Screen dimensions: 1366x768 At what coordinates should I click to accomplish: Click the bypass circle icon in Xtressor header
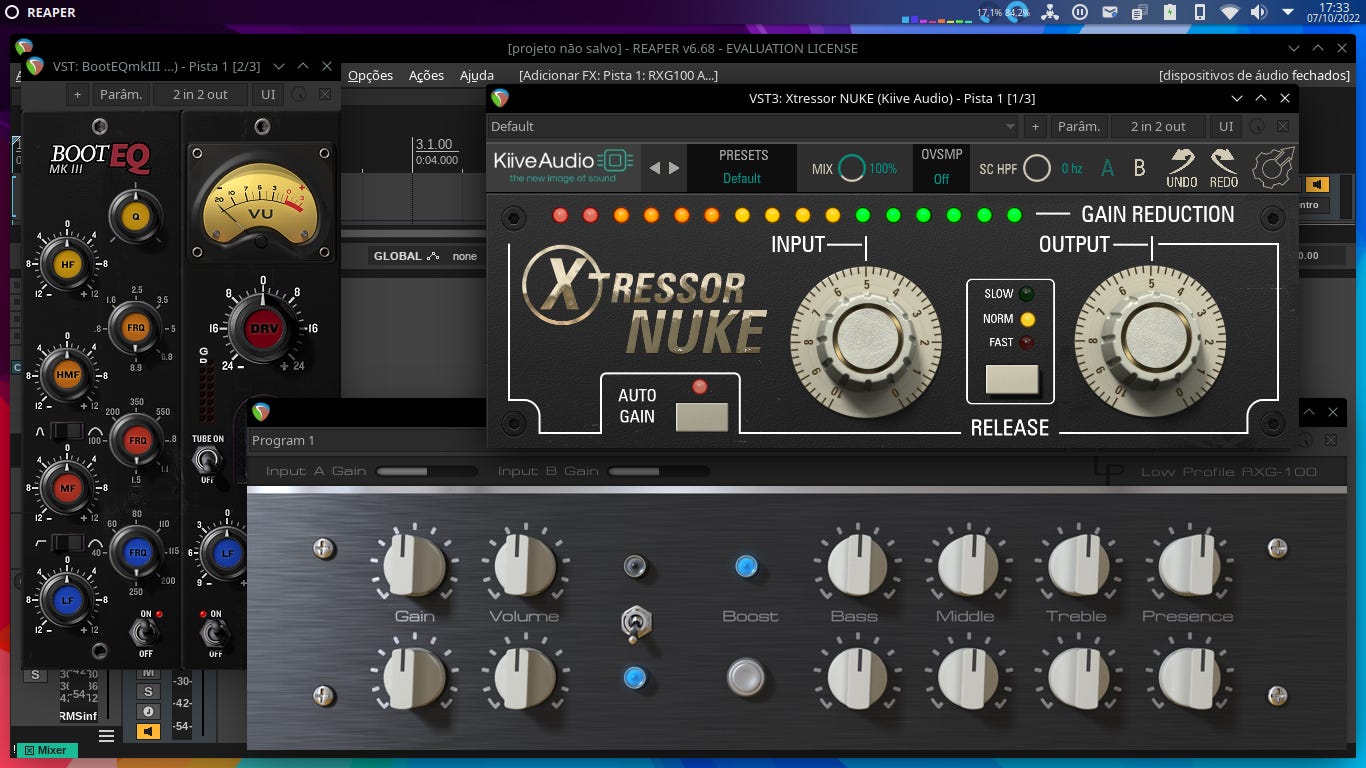click(1257, 126)
